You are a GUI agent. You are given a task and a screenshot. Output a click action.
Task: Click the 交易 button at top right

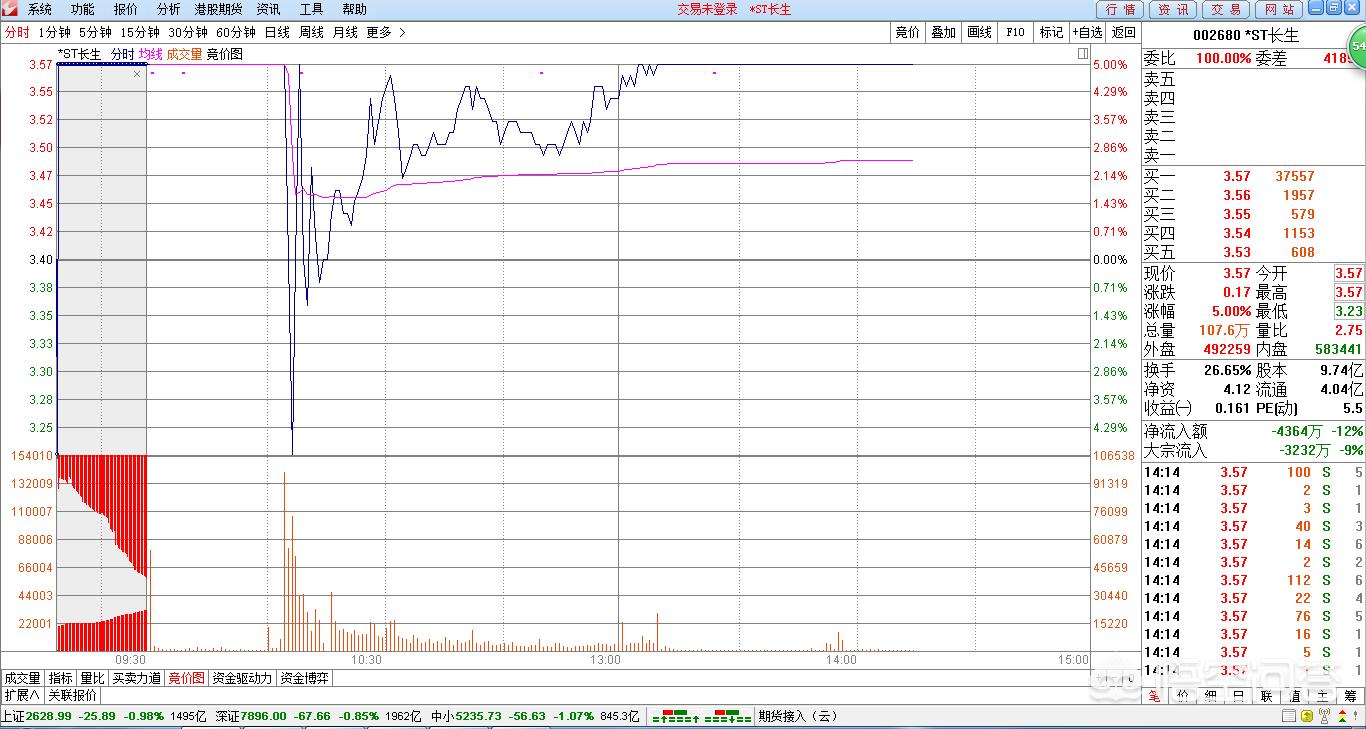[1225, 9]
